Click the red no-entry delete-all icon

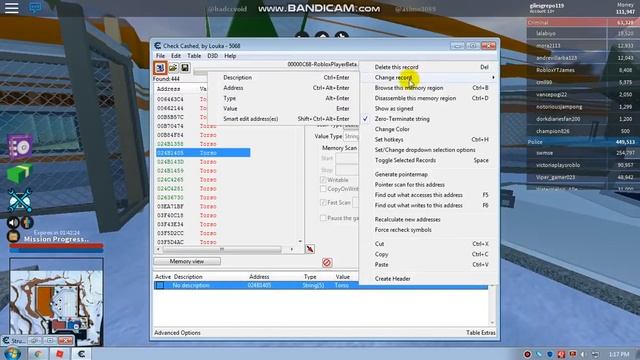327,262
